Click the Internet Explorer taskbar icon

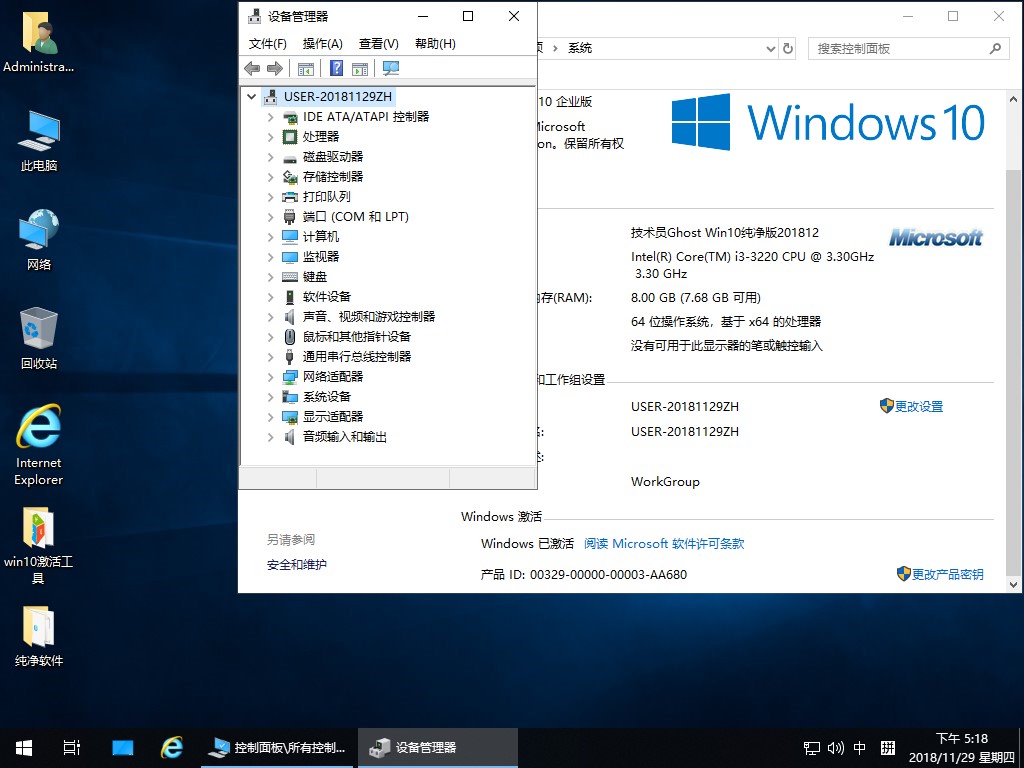tap(172, 748)
